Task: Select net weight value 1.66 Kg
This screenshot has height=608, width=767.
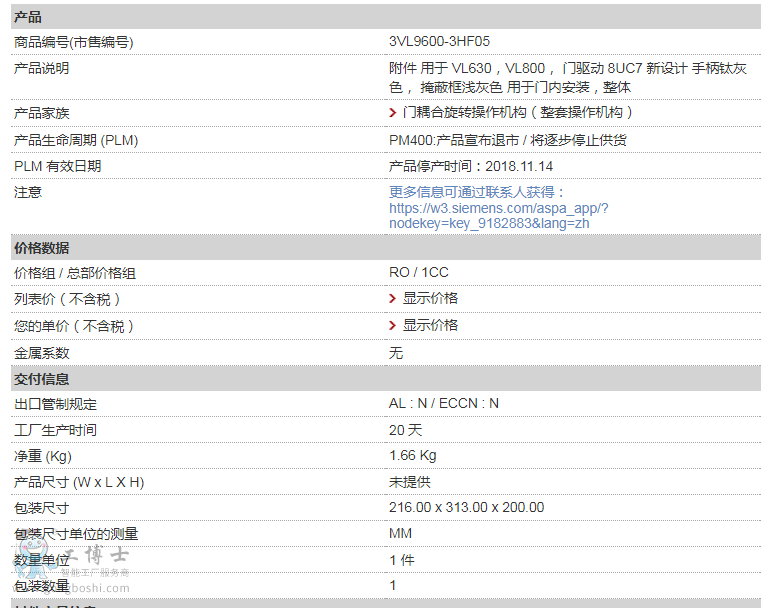Action: click(x=412, y=456)
